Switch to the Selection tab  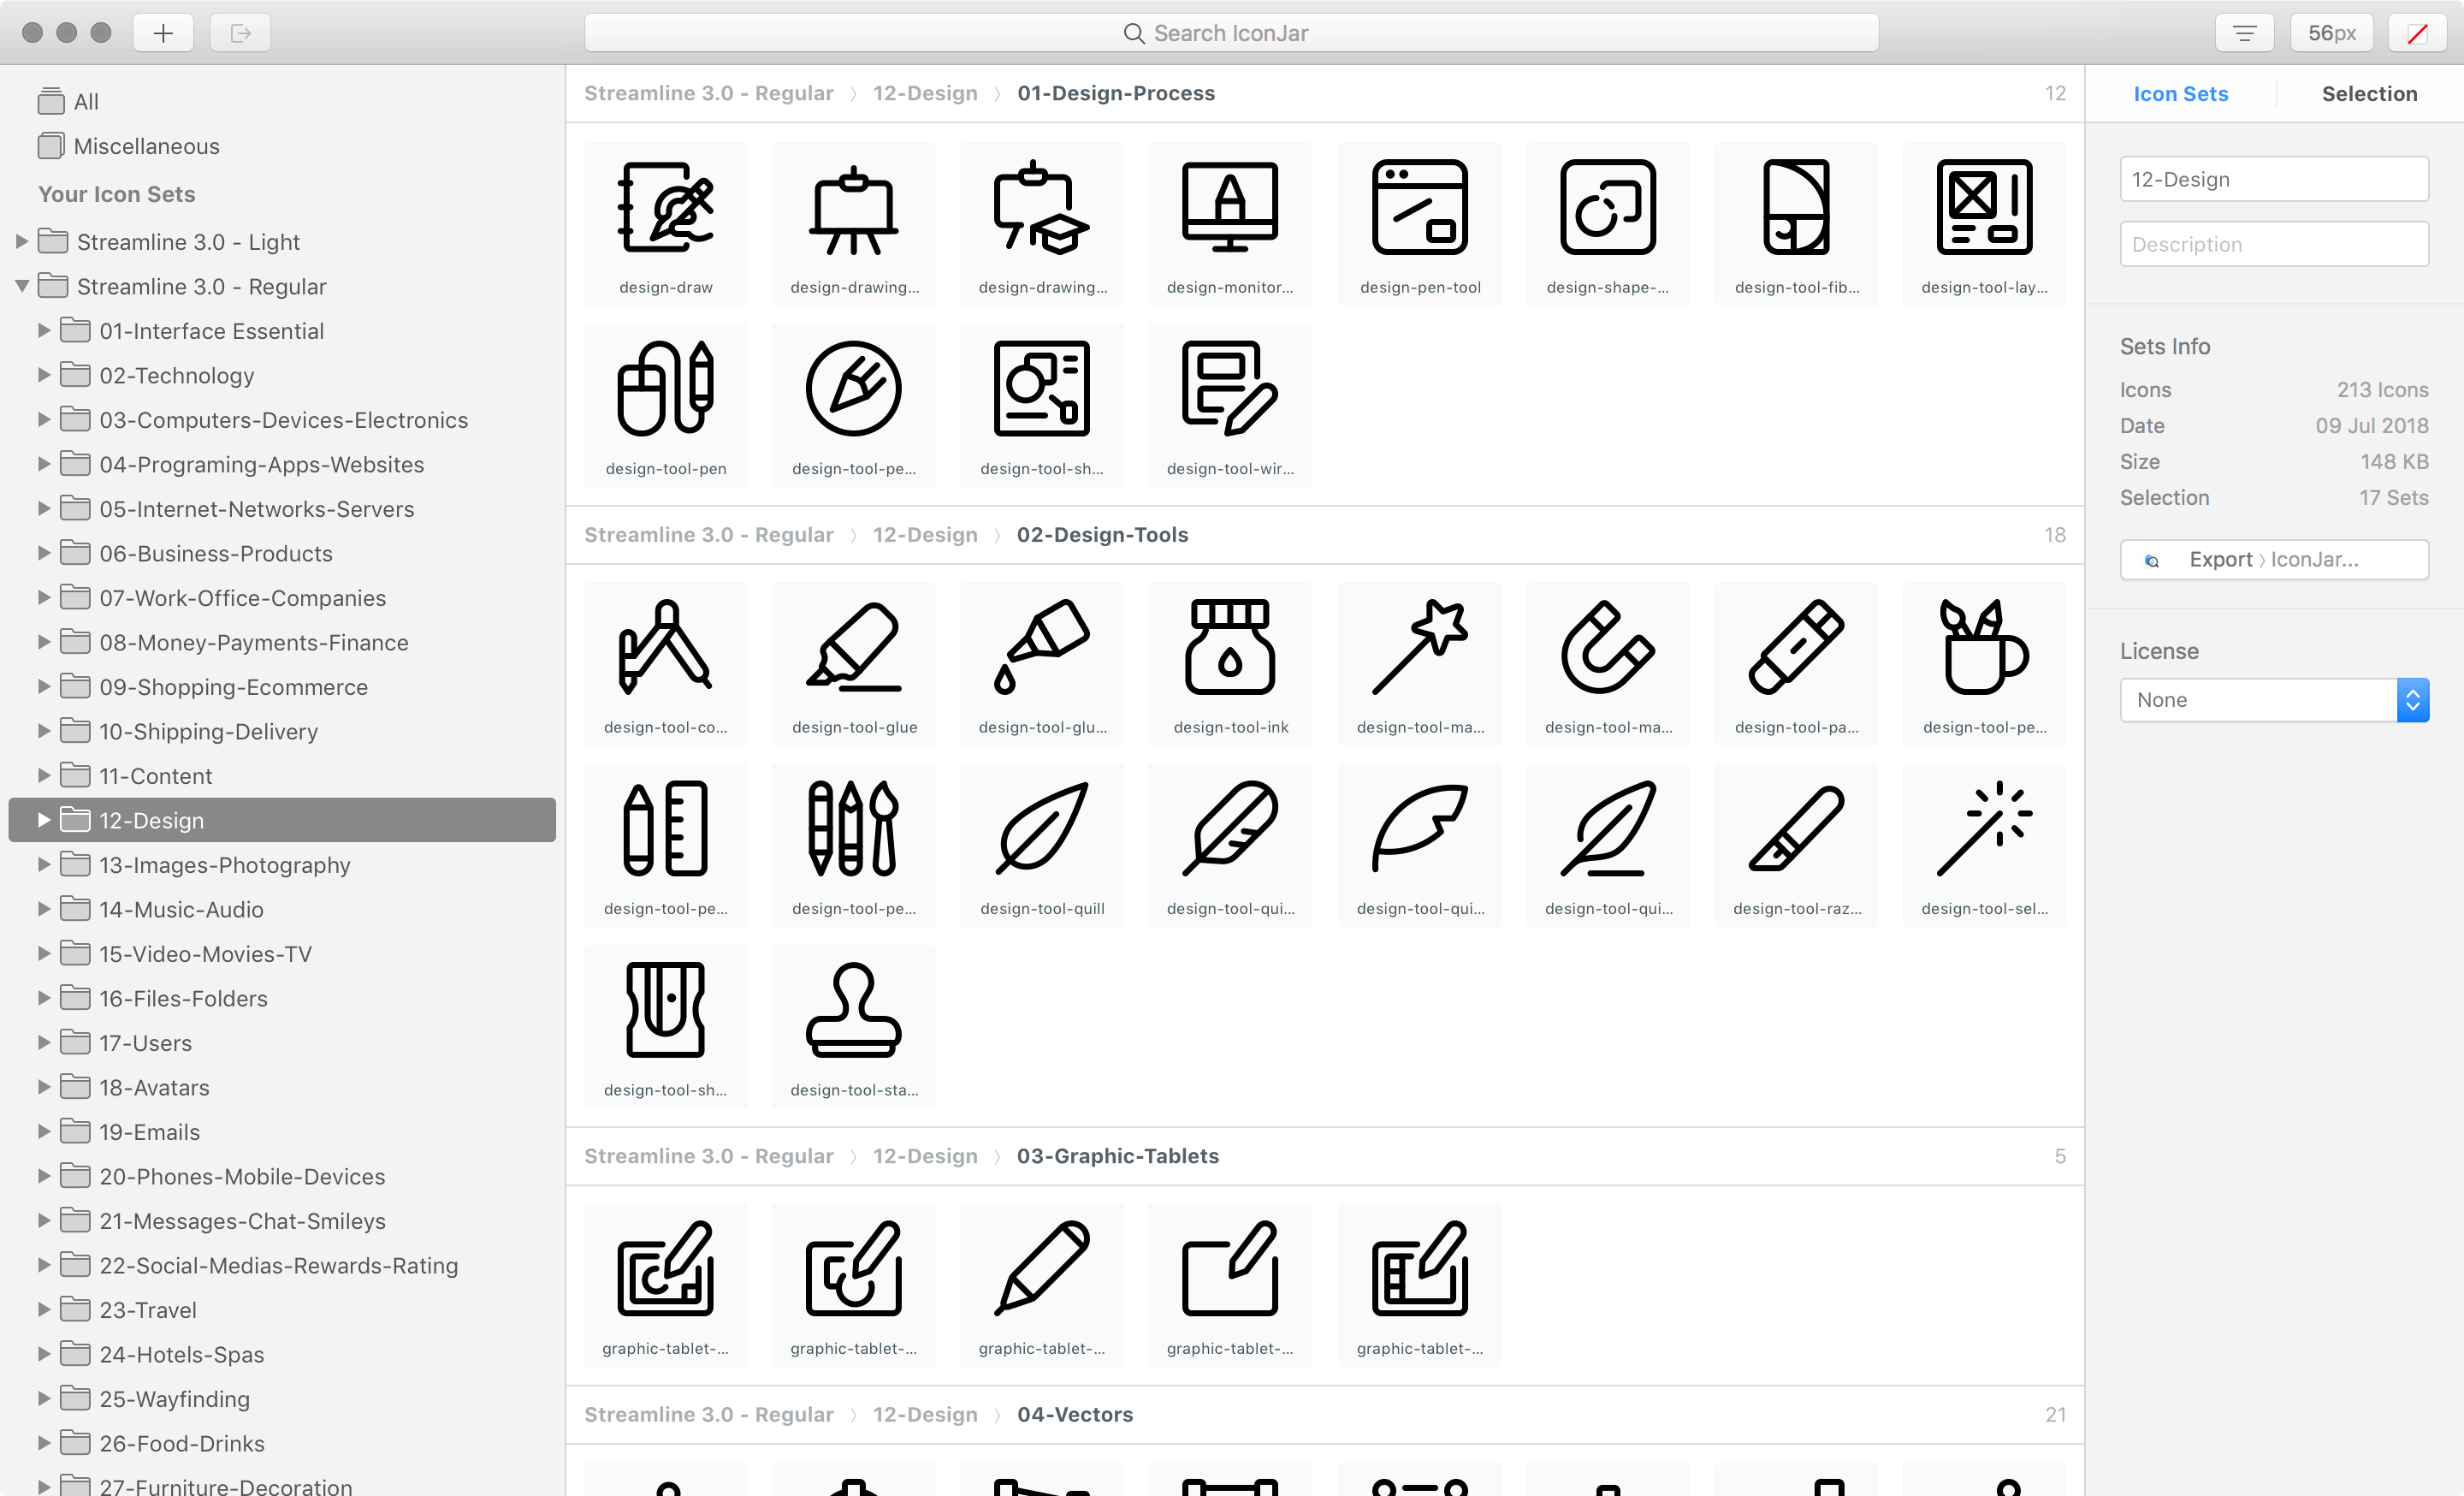[x=2369, y=93]
